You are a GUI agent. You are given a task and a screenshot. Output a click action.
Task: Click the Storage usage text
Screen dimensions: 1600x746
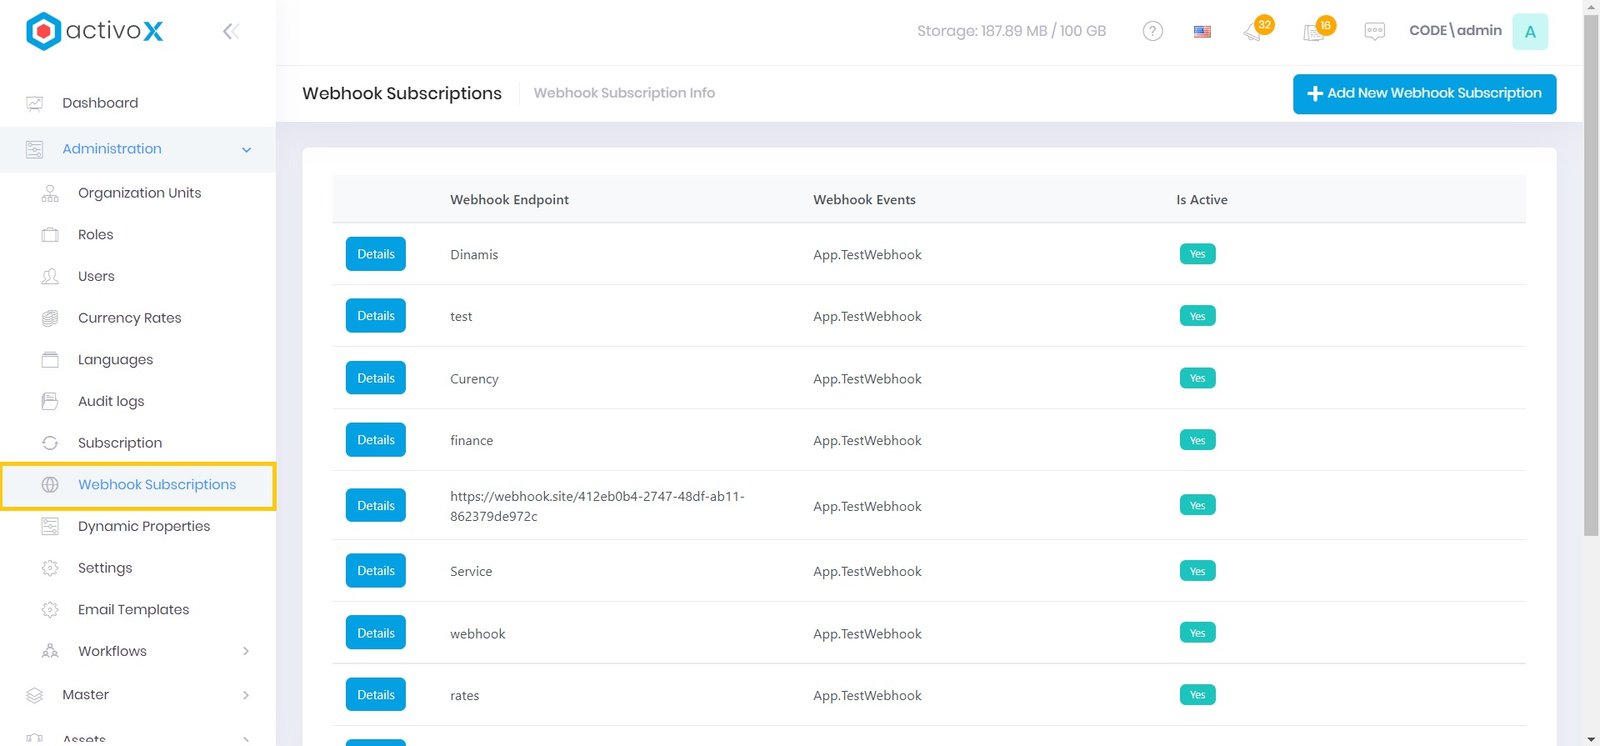[1011, 31]
